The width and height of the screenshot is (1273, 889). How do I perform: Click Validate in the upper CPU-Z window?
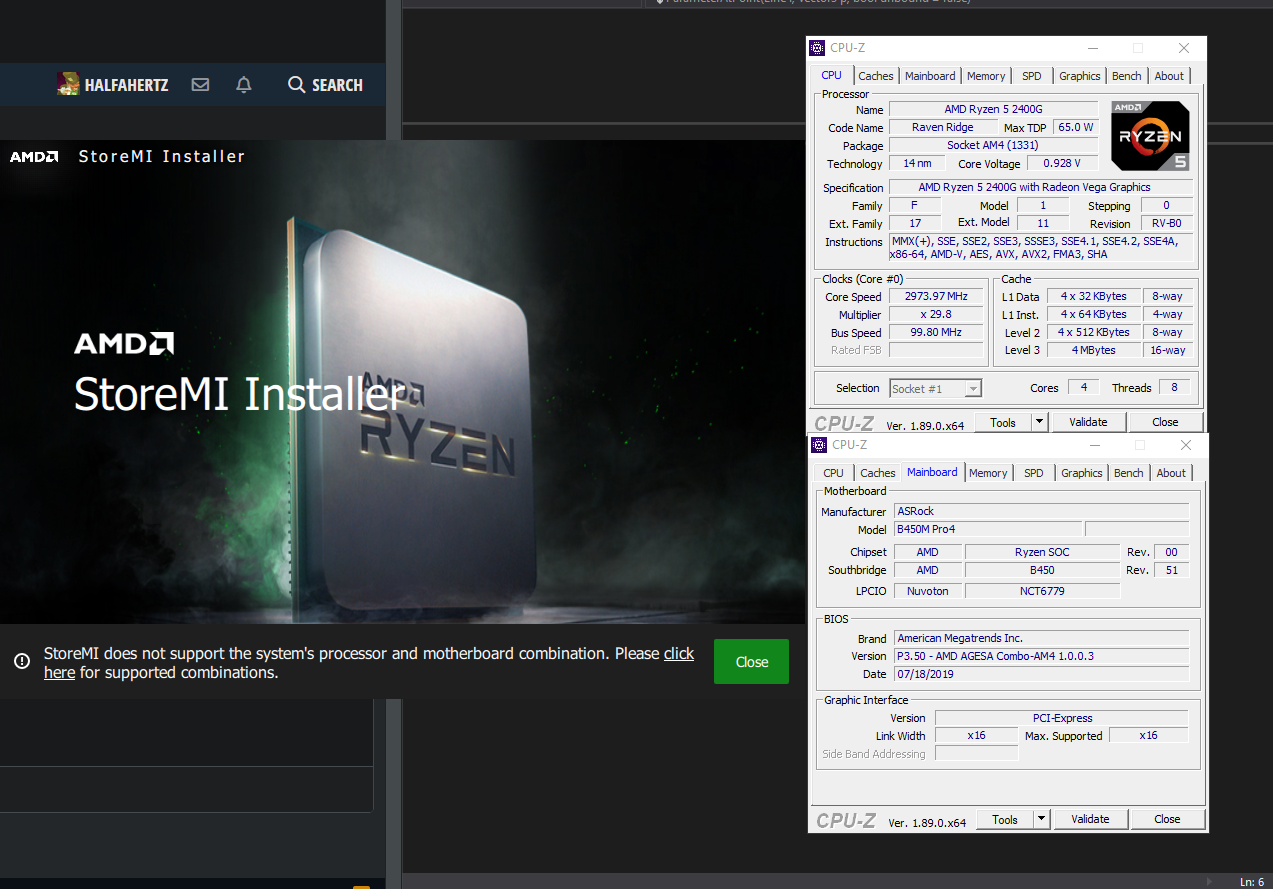(x=1088, y=422)
